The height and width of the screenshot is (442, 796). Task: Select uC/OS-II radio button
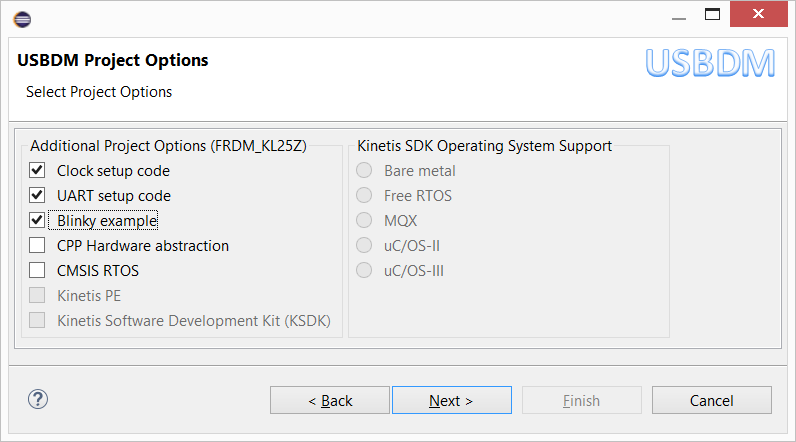point(365,246)
